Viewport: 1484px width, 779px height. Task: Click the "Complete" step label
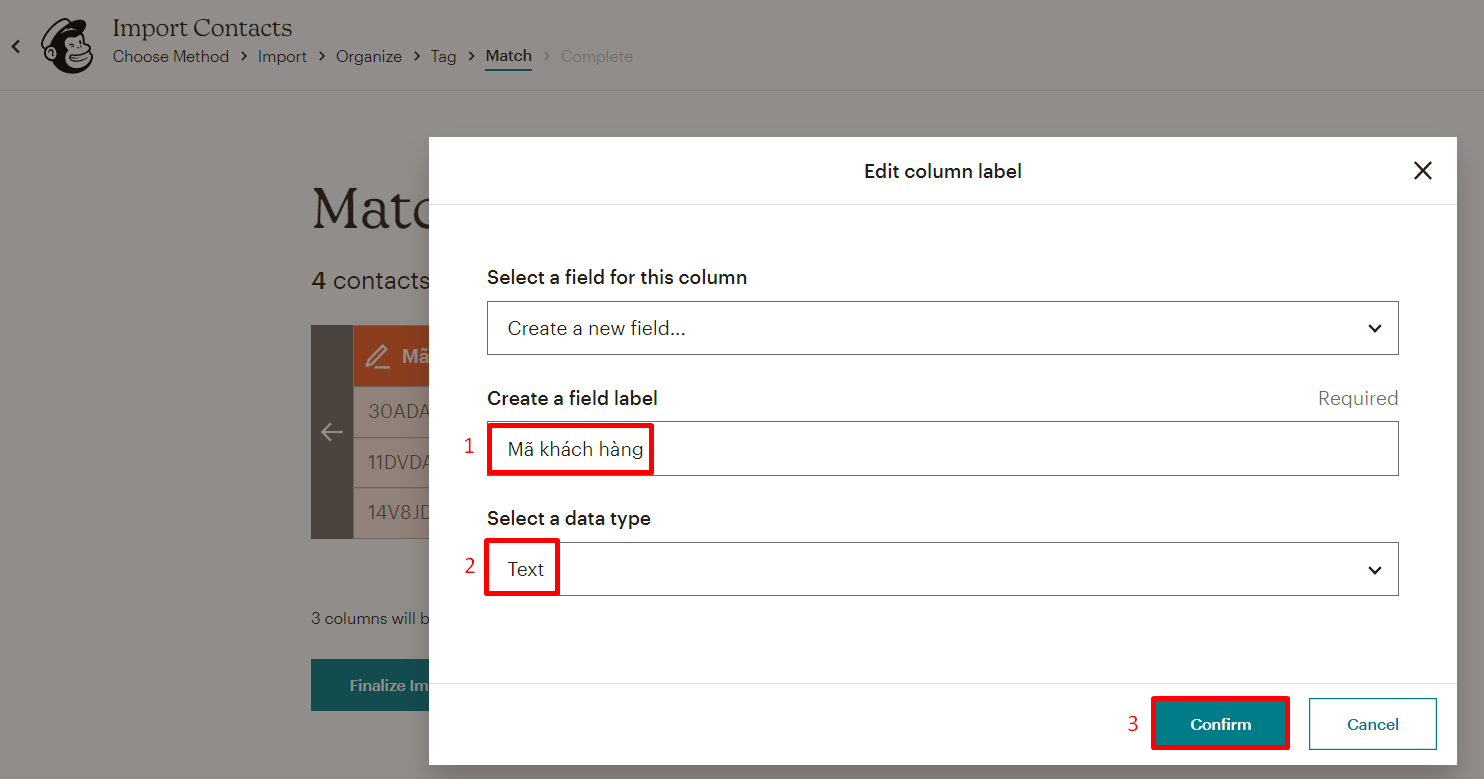click(596, 56)
